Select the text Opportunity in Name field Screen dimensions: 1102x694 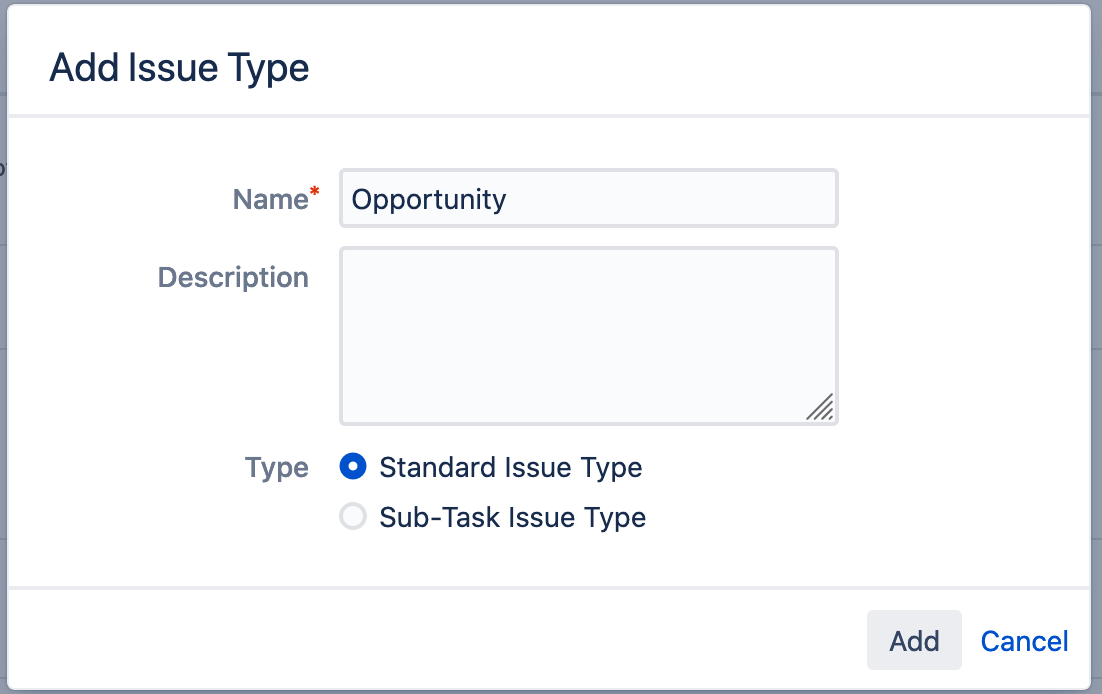(428, 199)
